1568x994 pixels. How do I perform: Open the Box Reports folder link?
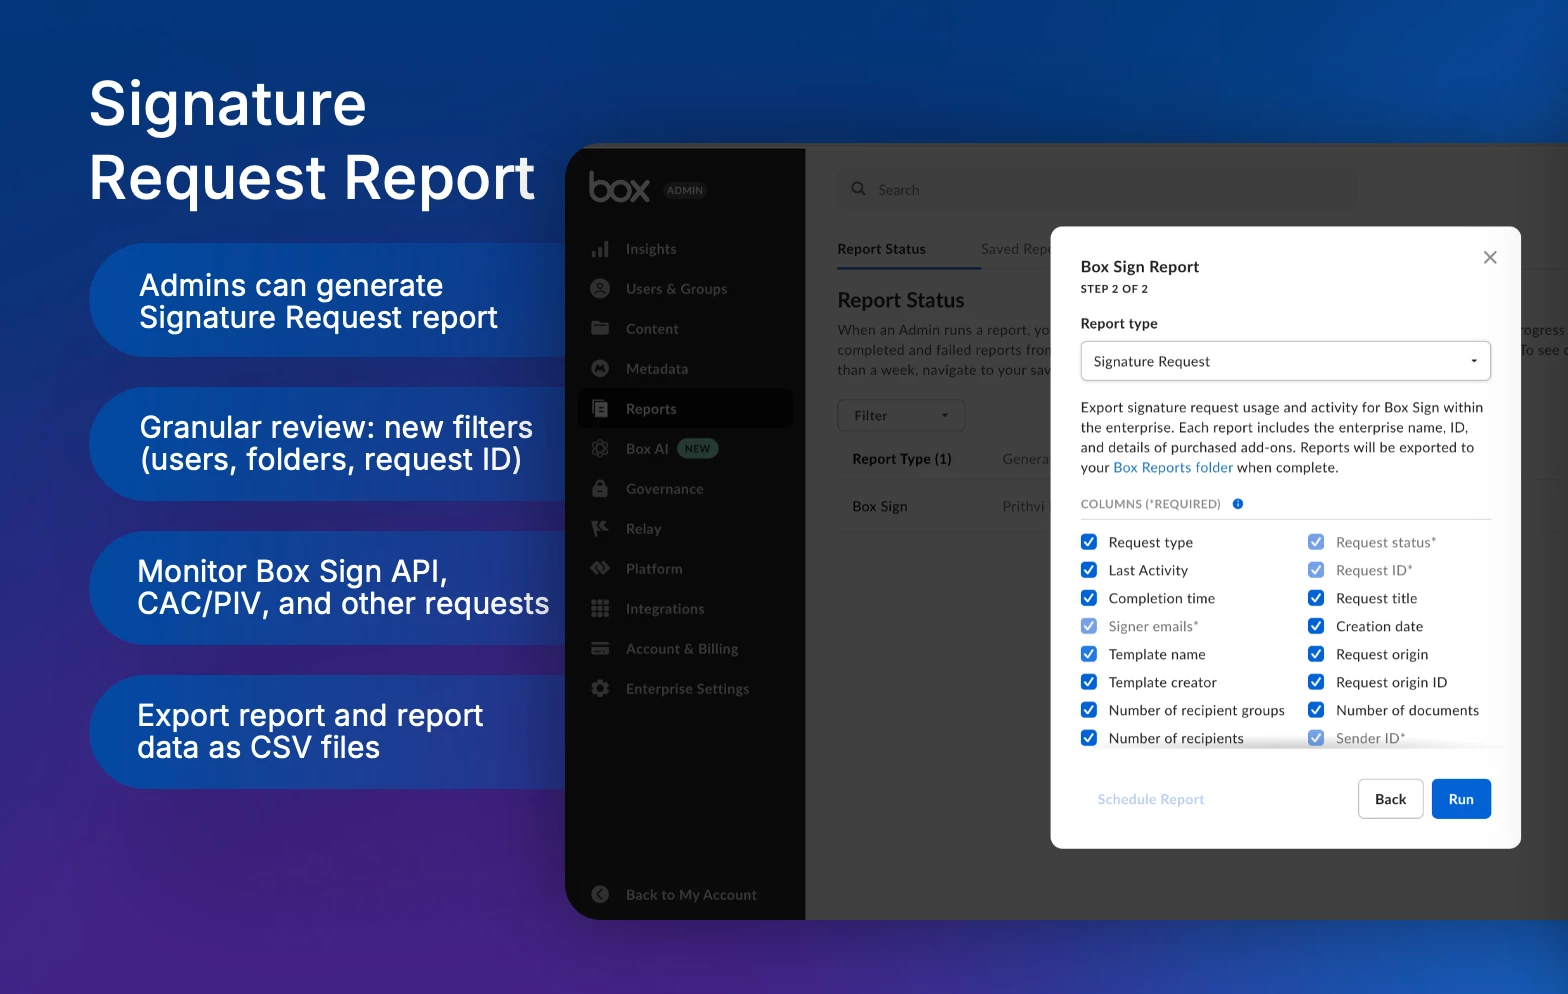tap(1173, 467)
